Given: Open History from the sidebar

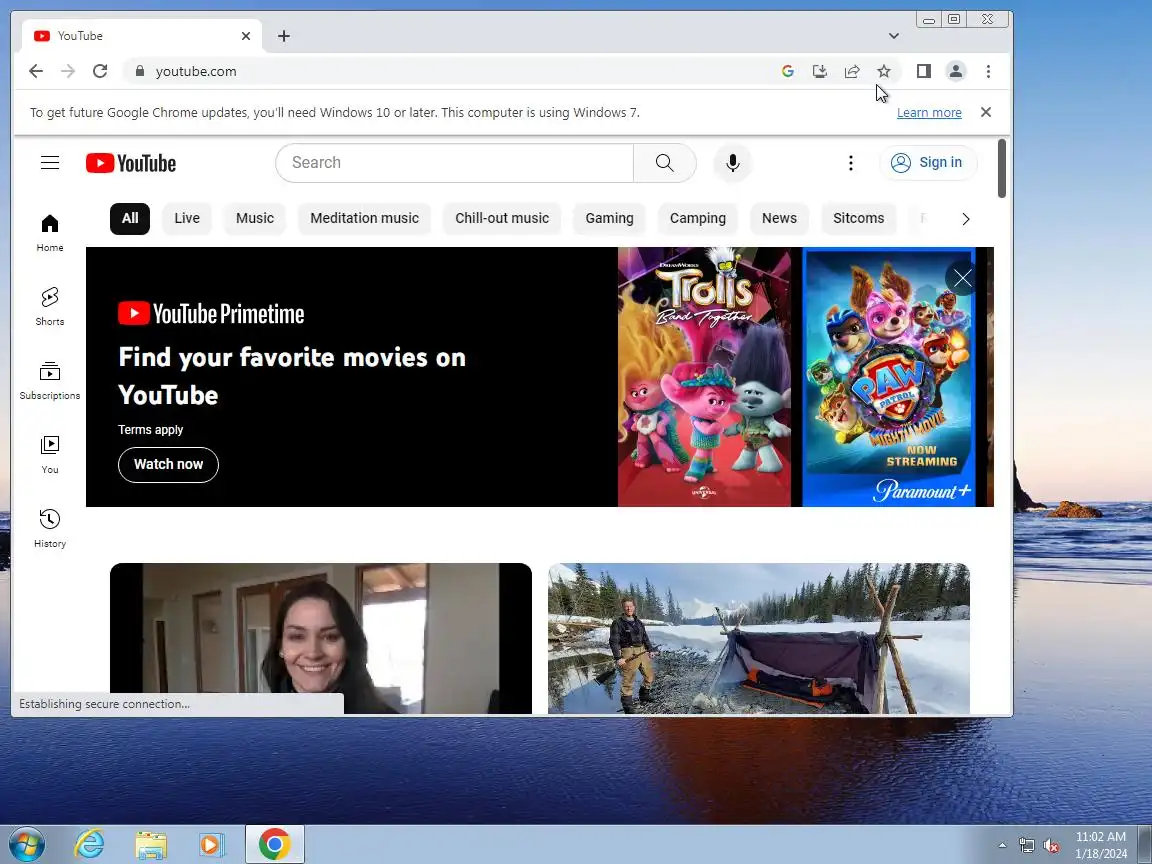Looking at the screenshot, I should pos(50,528).
